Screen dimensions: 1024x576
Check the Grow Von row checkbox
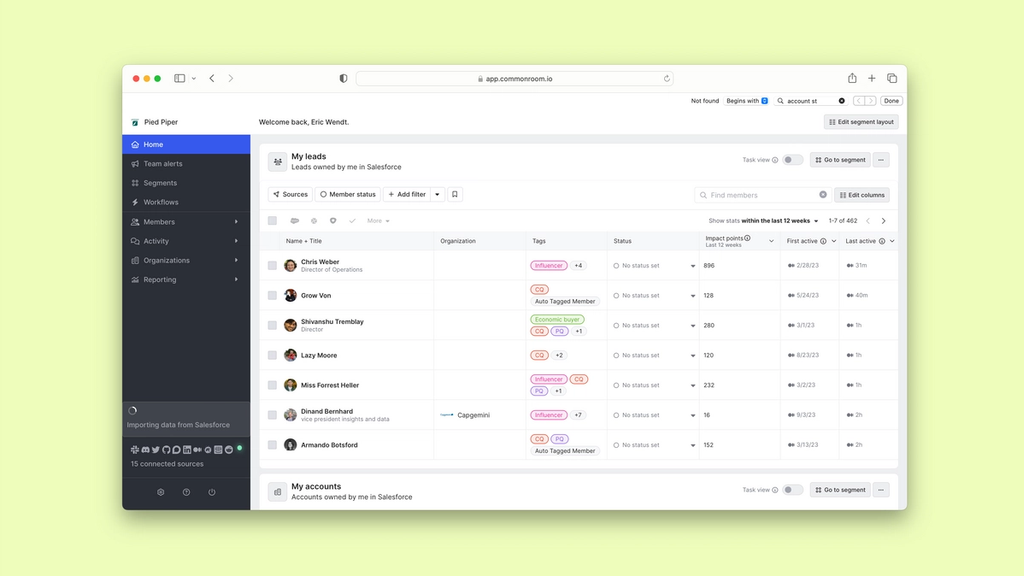272,295
